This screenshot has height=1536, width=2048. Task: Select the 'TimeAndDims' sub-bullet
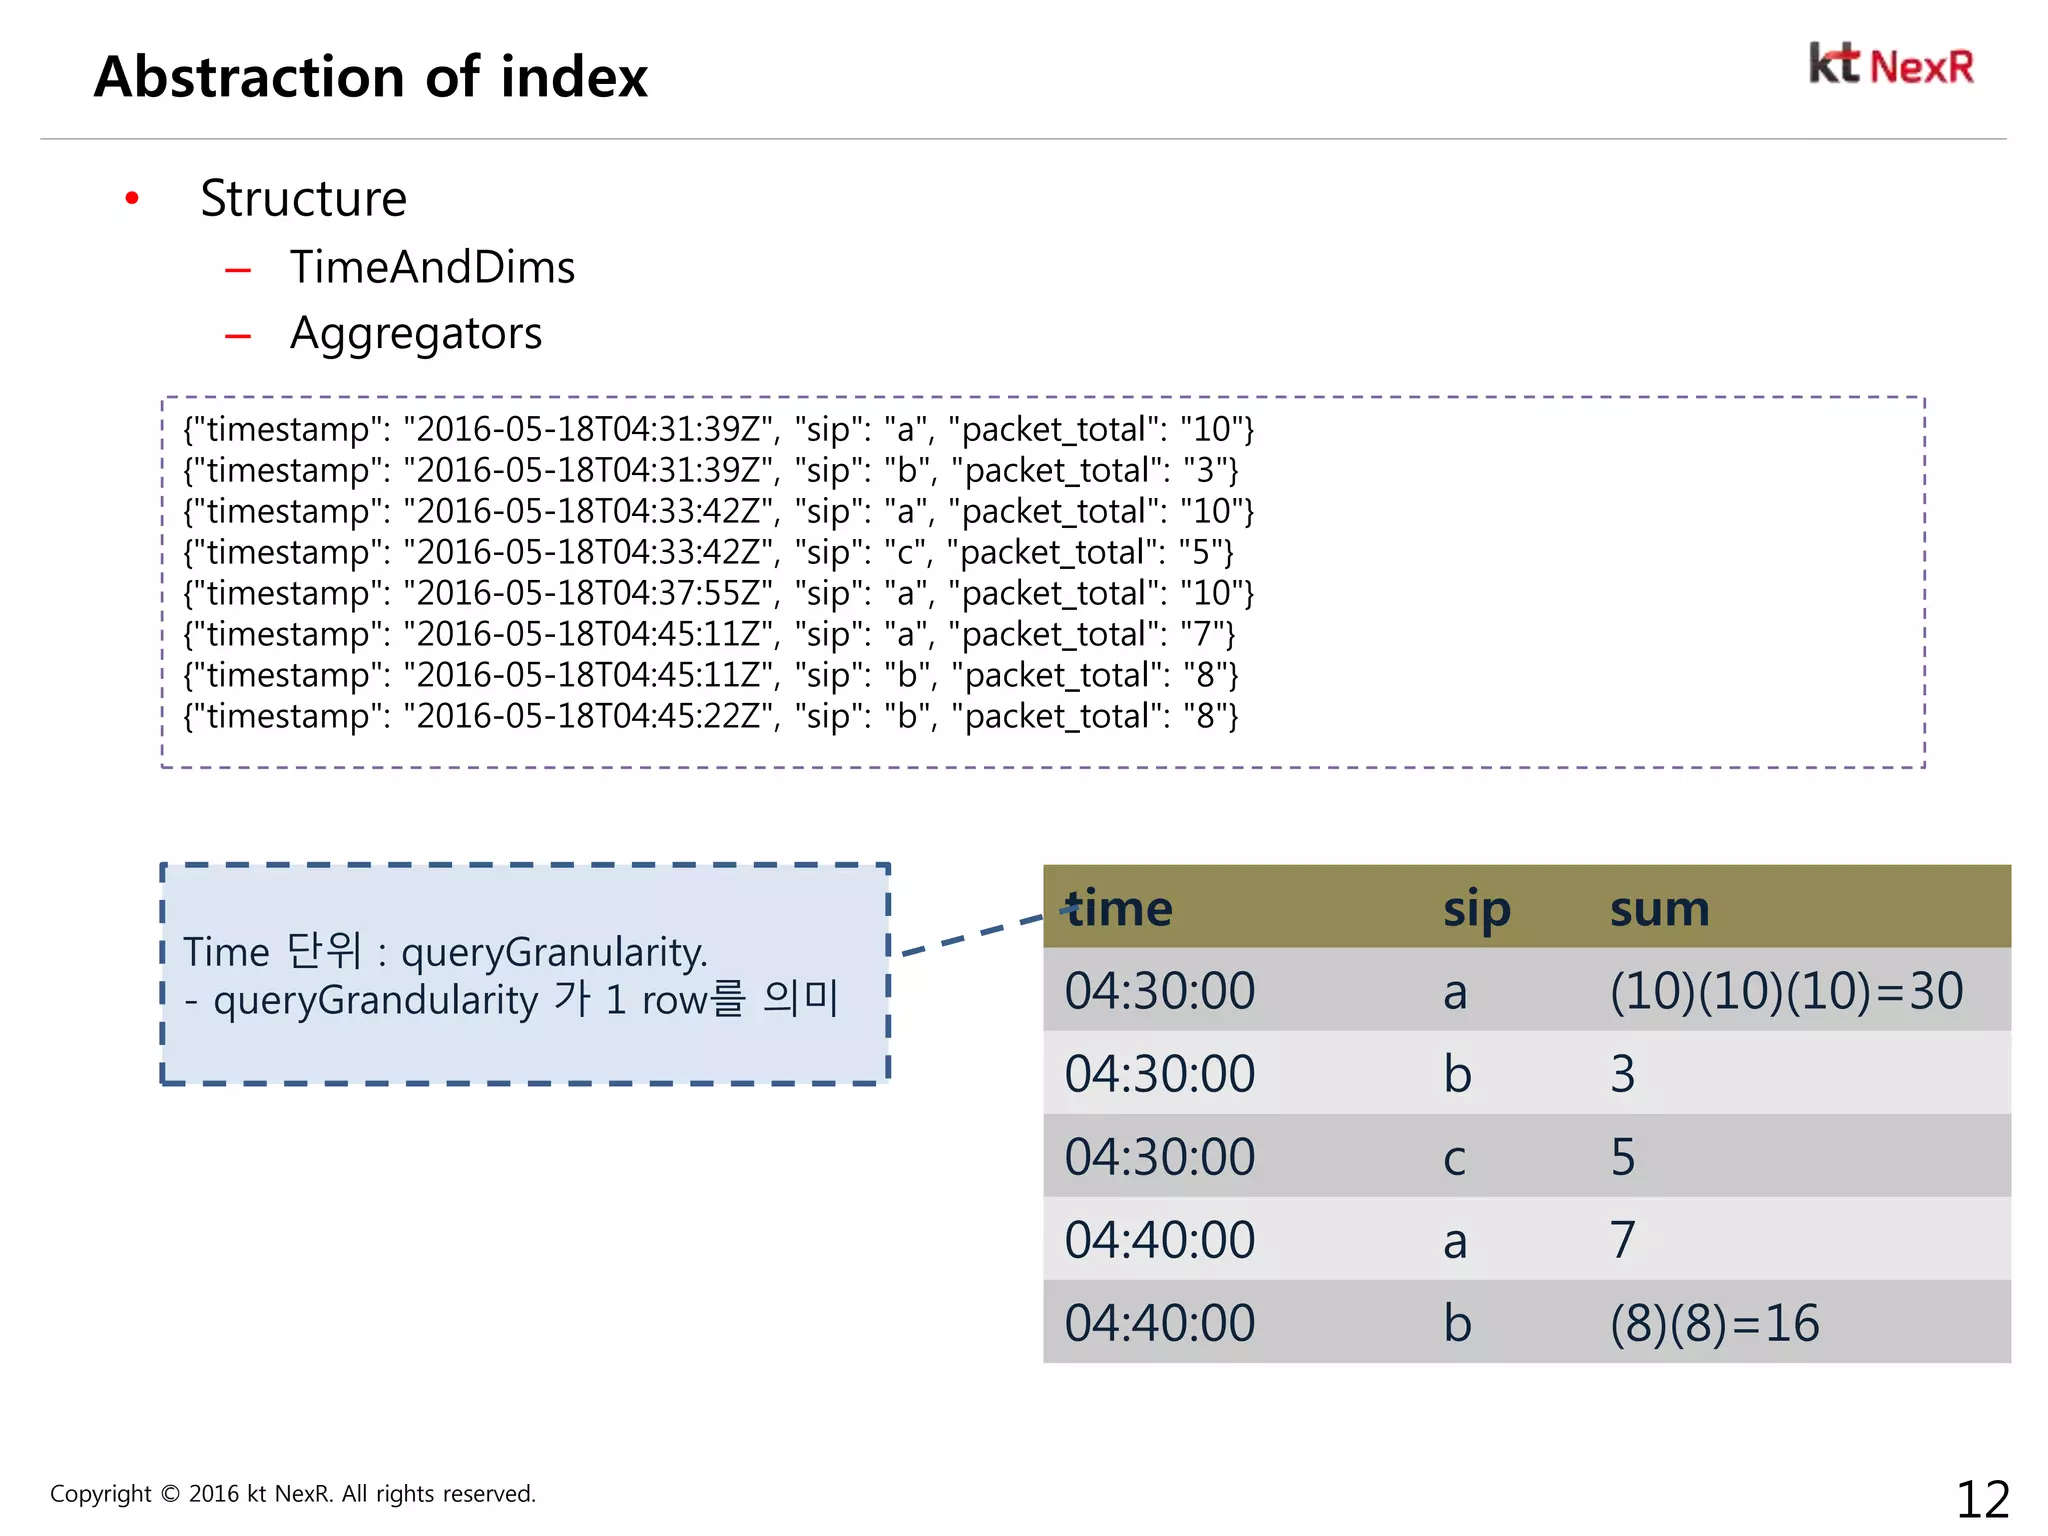432,267
